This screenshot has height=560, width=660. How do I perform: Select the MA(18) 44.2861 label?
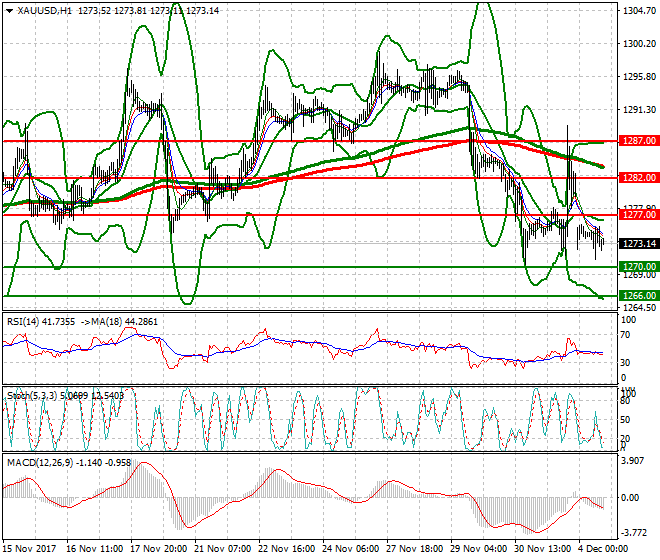[125, 322]
